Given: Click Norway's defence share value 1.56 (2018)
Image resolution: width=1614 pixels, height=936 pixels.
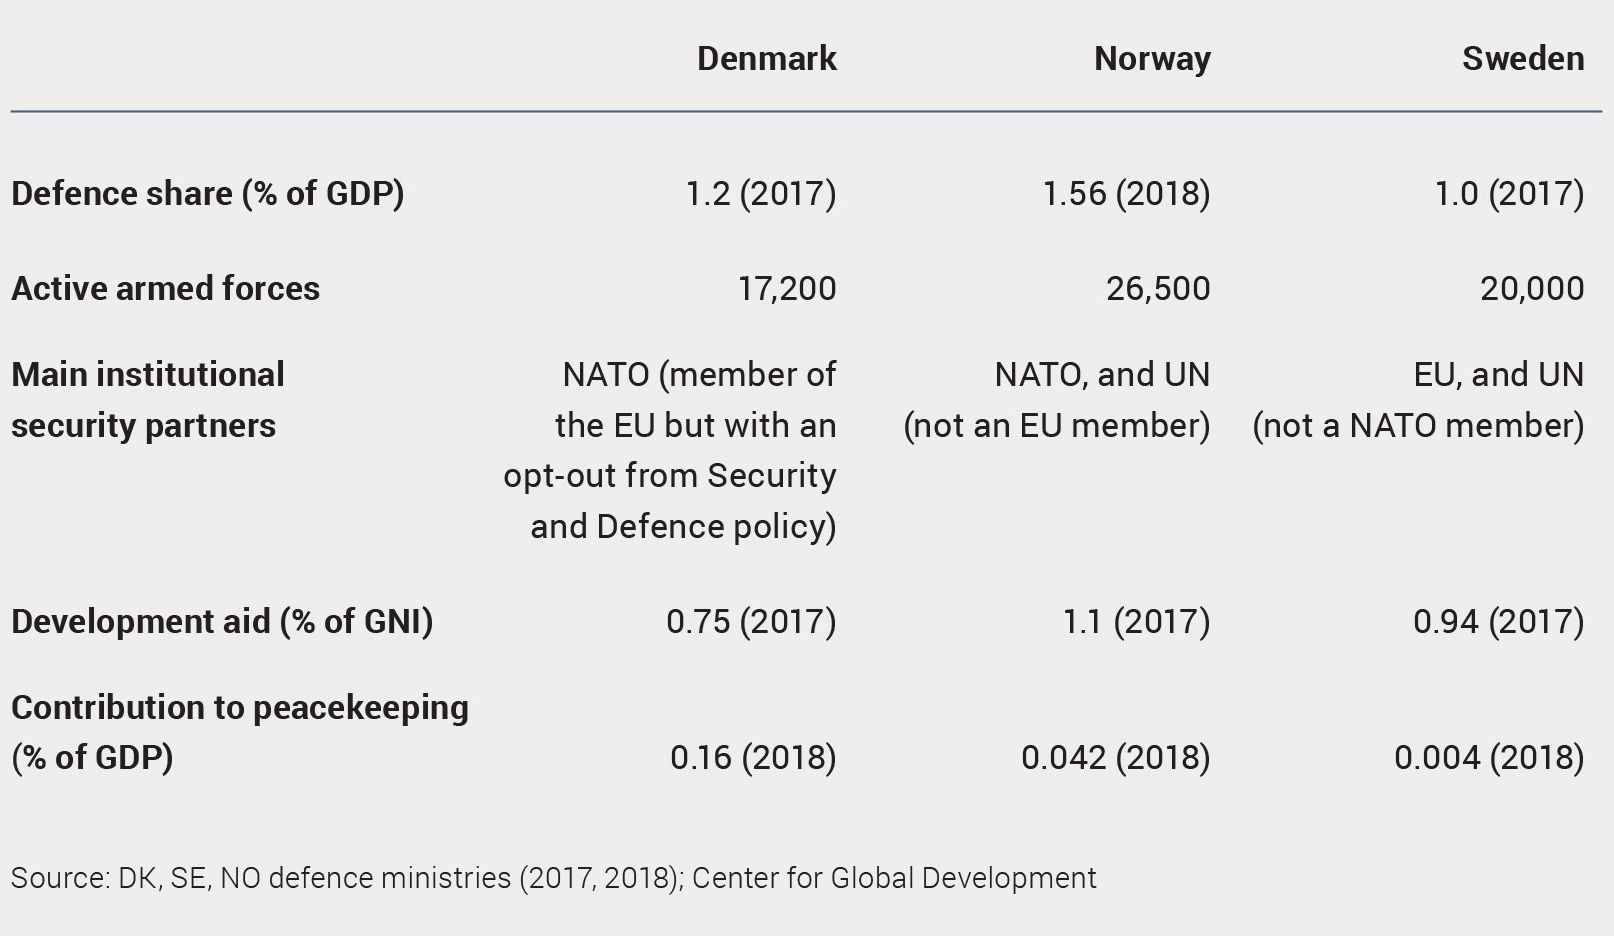Looking at the screenshot, I should coord(1126,193).
